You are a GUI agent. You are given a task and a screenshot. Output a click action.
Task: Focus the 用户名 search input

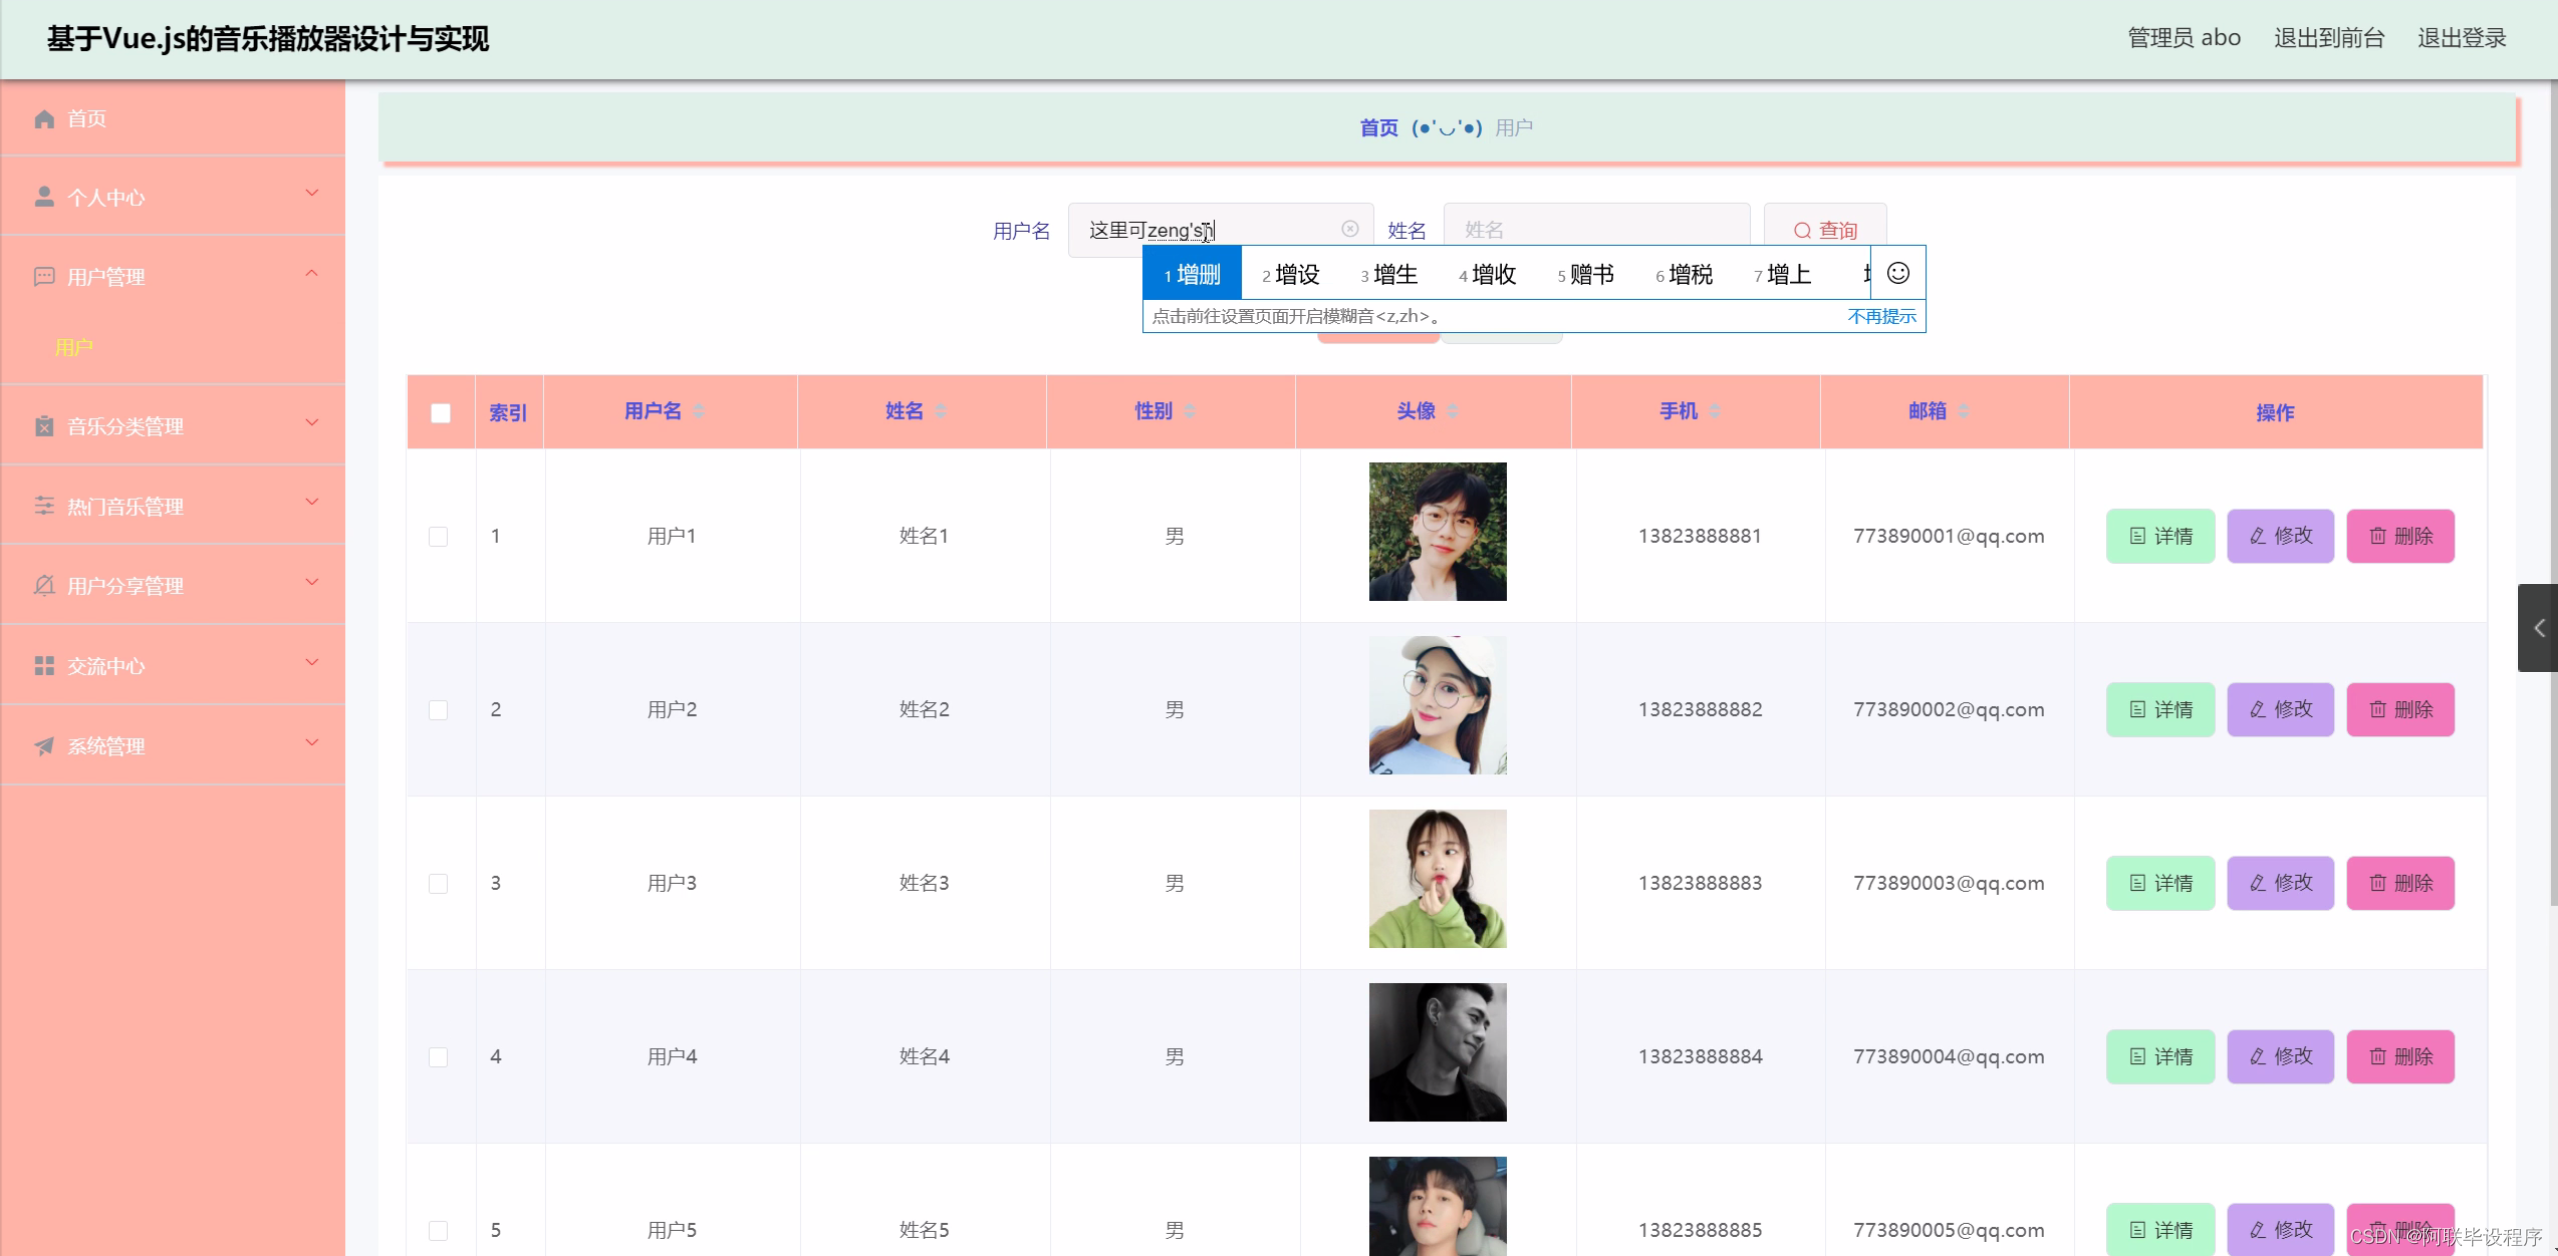click(x=1220, y=230)
